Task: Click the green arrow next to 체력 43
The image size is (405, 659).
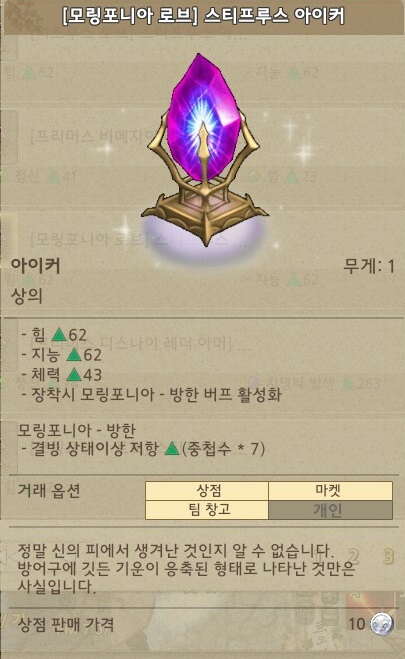Action: [74, 374]
